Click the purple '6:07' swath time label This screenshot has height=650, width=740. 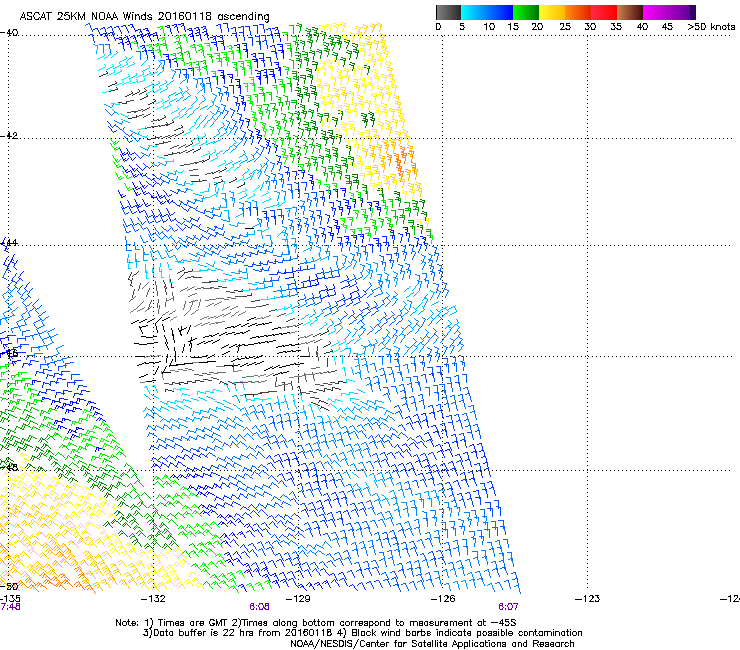(508, 607)
